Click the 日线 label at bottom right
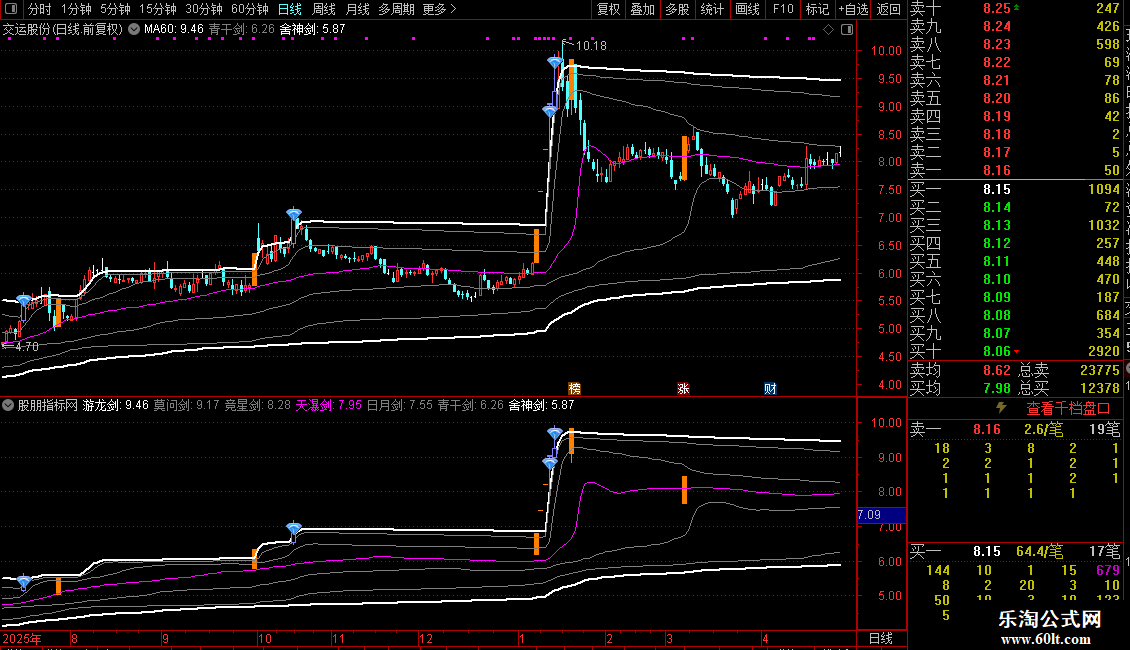 (x=881, y=638)
